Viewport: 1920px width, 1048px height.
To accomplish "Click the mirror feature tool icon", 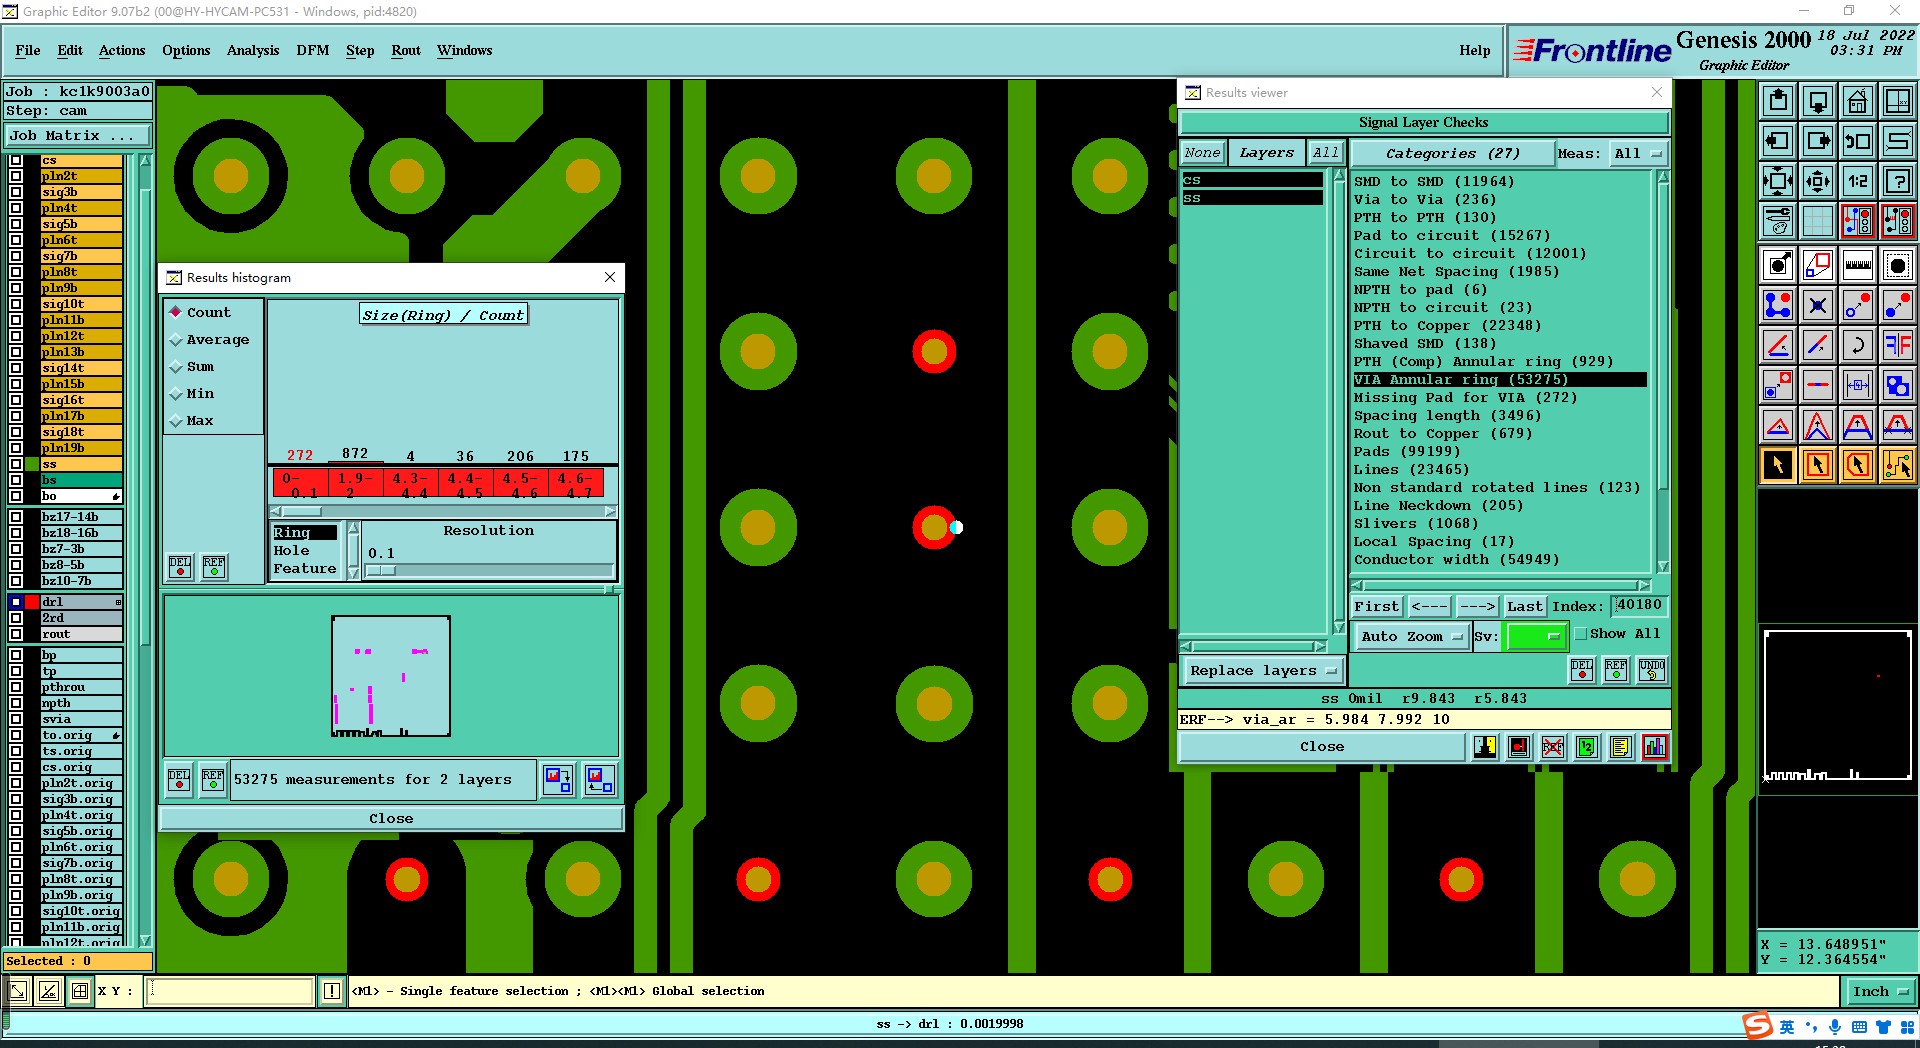I will click(1897, 345).
